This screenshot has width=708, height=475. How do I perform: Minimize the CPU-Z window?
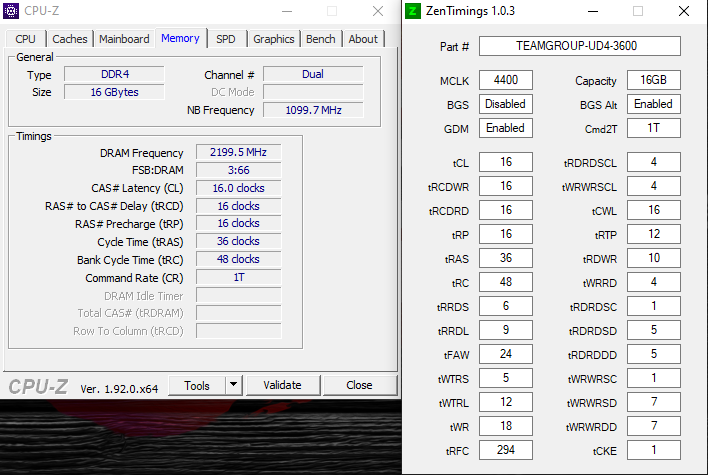coord(287,11)
